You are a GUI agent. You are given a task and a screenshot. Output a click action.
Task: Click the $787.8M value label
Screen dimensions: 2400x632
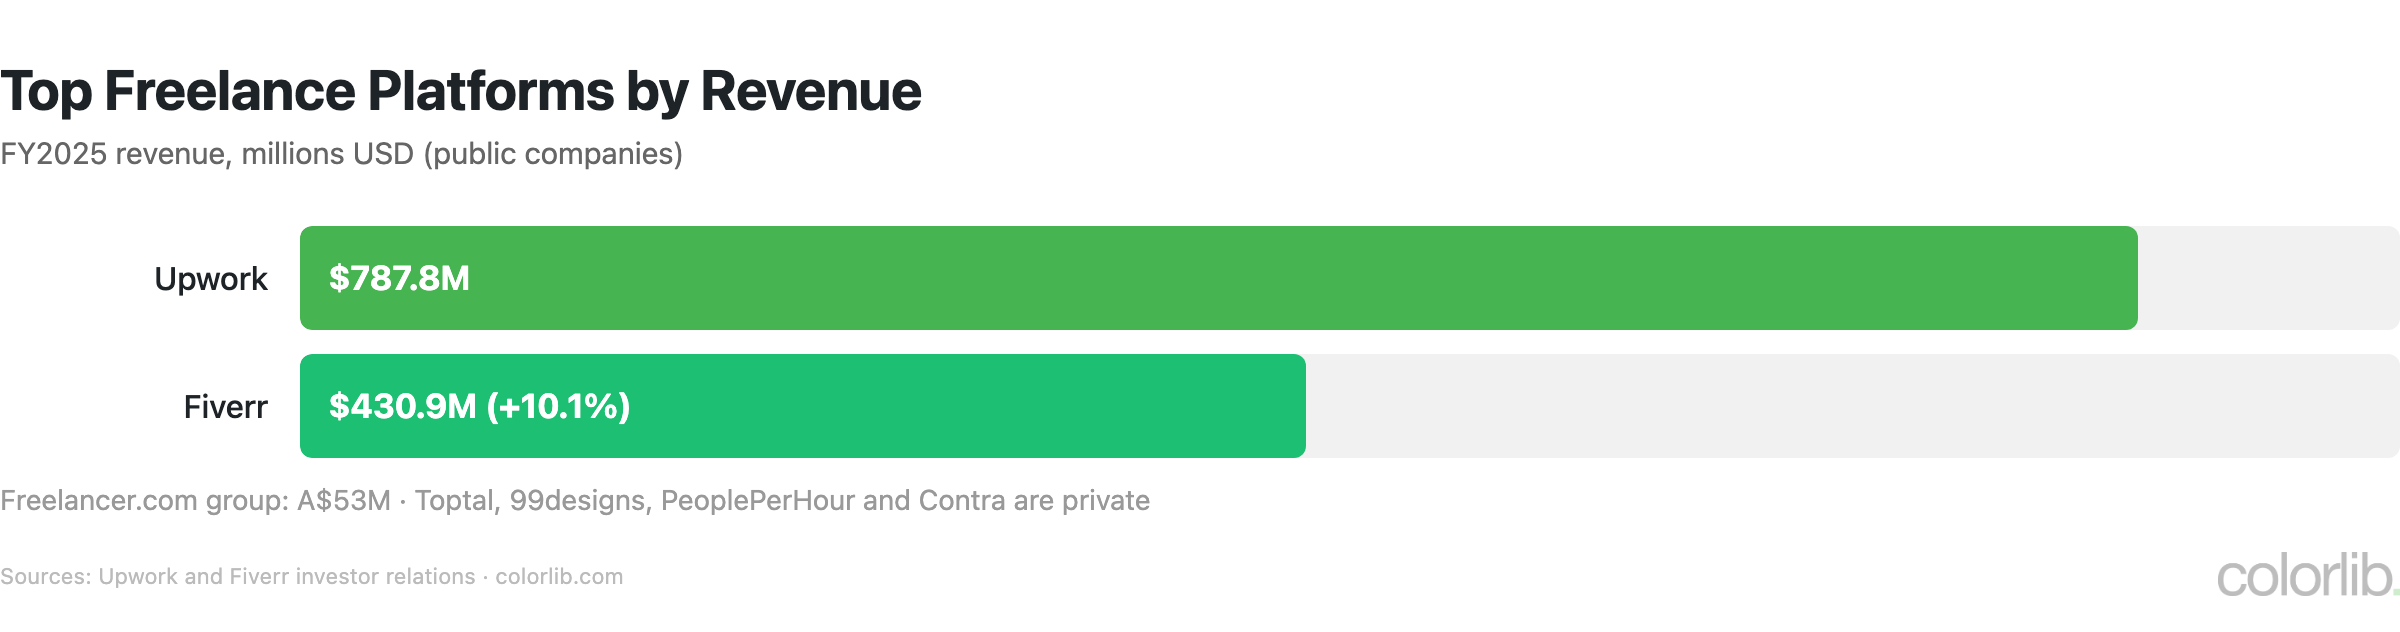pos(399,278)
